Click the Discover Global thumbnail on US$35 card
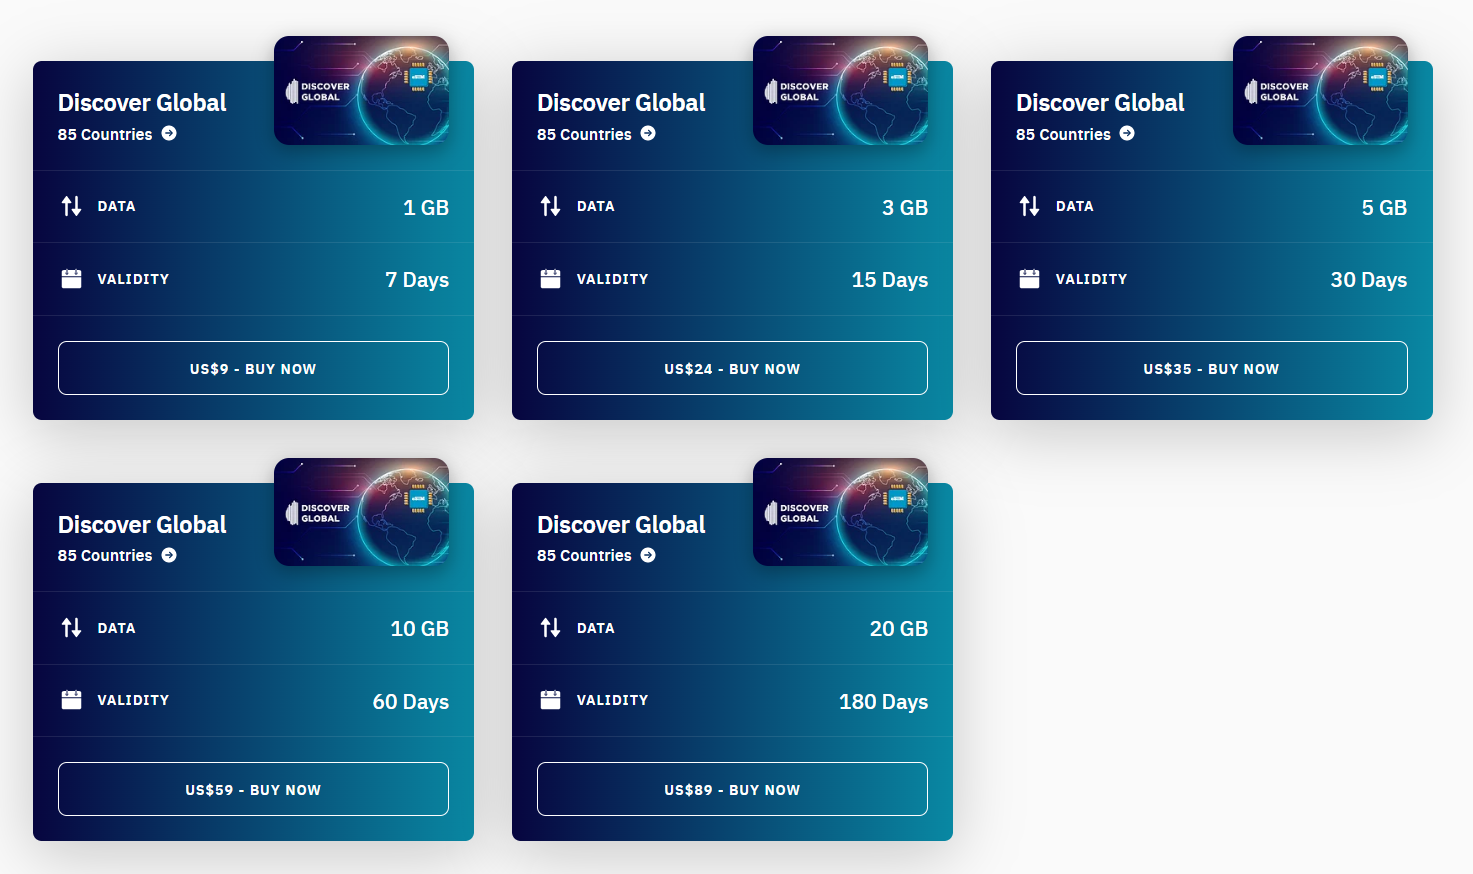Viewport: 1473px width, 874px height. click(1320, 90)
